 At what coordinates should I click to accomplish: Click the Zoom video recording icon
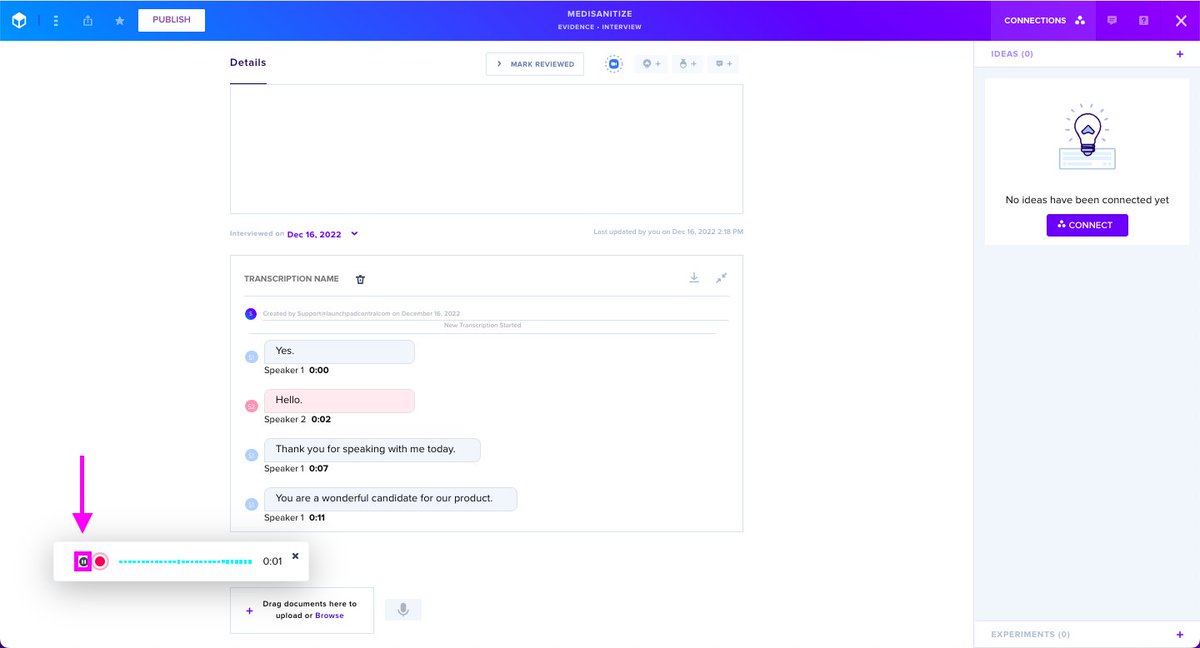pyautogui.click(x=613, y=63)
